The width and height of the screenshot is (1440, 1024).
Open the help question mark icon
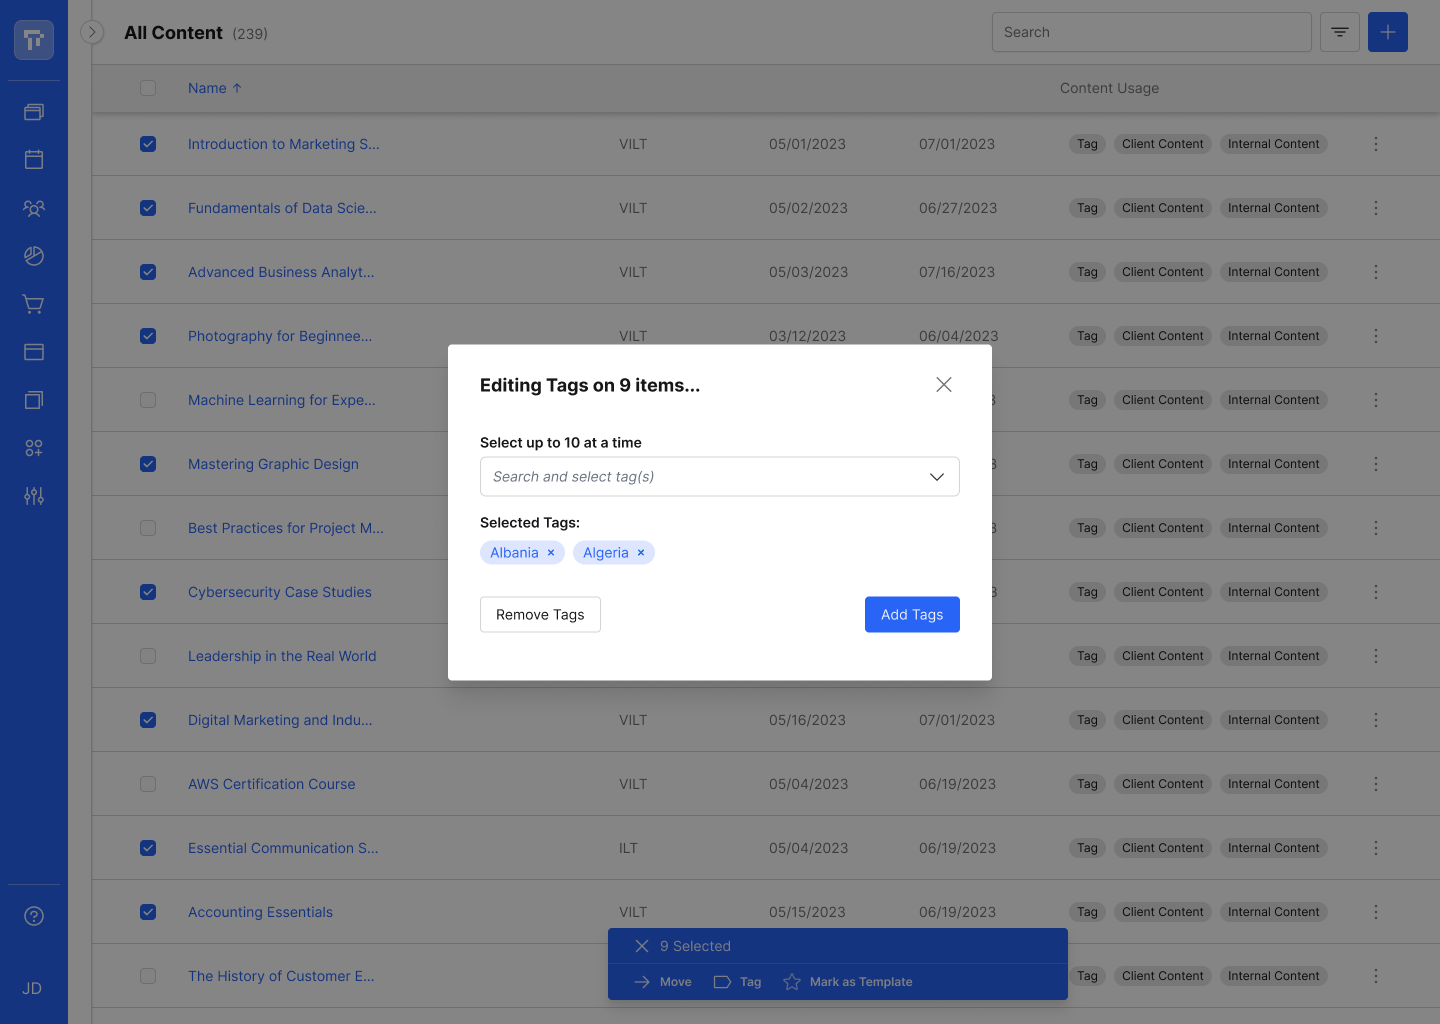(34, 916)
